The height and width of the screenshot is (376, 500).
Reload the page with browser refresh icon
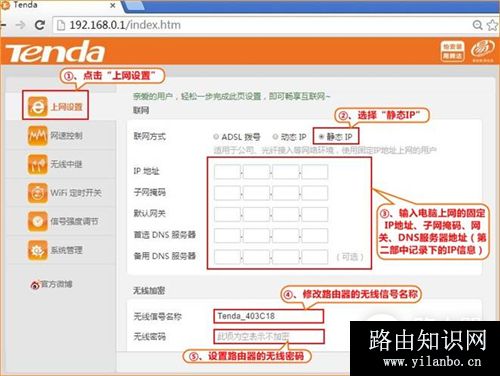[40, 25]
